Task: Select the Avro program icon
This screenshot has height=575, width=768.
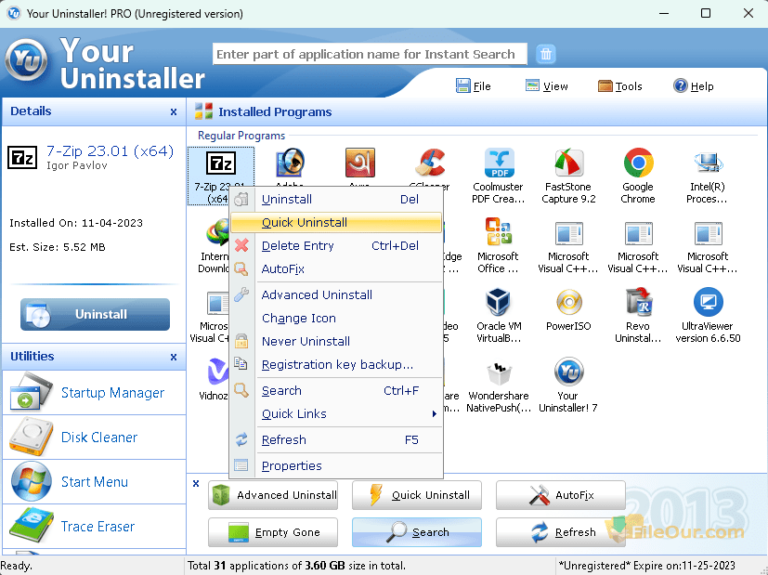Action: 360,163
